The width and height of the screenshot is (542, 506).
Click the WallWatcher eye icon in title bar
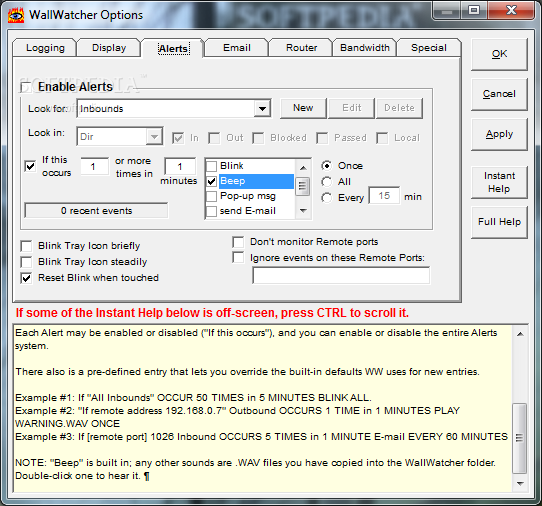16,15
